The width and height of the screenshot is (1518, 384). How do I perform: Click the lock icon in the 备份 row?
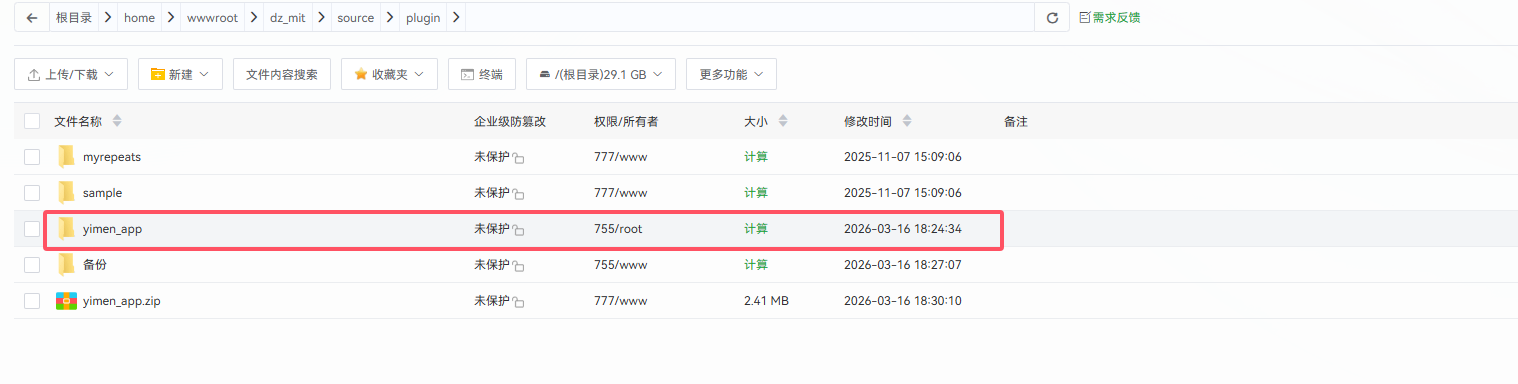(519, 266)
